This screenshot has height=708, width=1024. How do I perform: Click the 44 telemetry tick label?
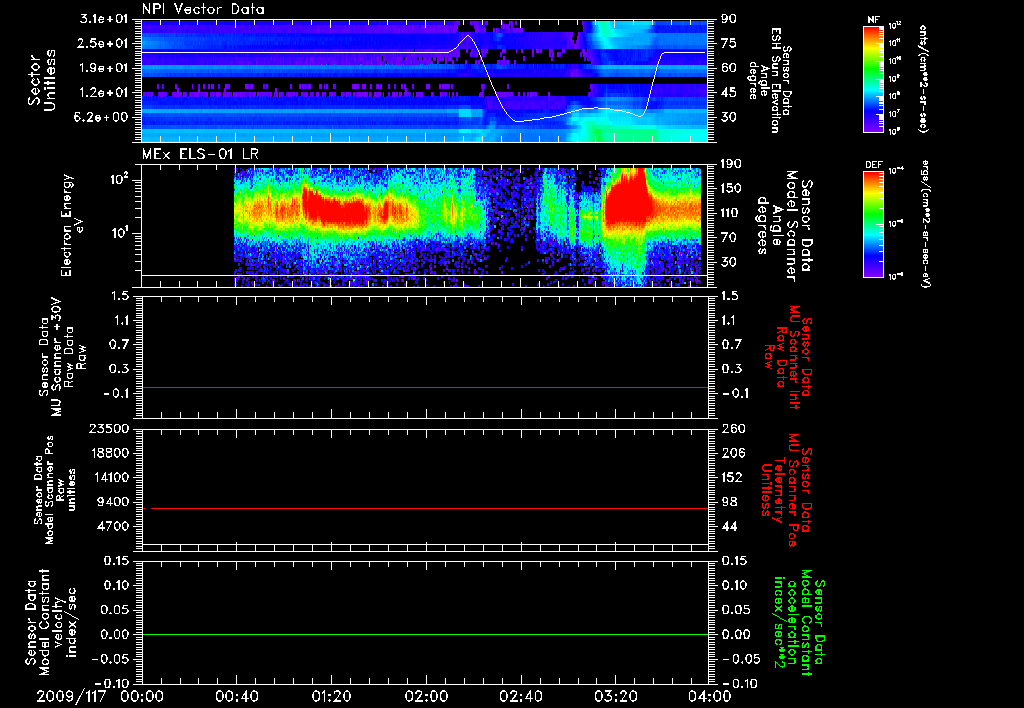[729, 526]
